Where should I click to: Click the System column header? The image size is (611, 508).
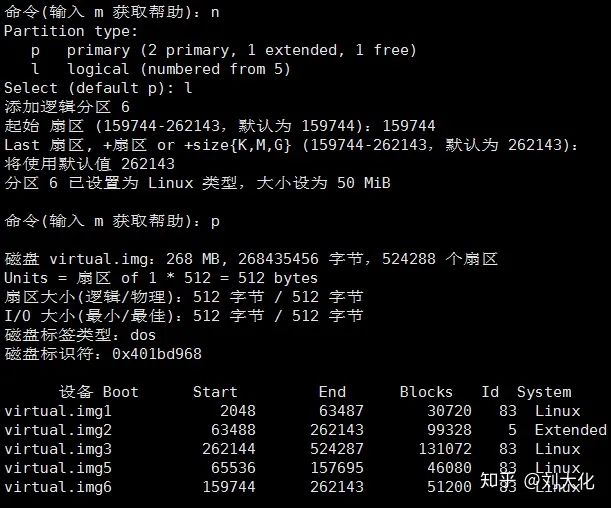(x=544, y=392)
